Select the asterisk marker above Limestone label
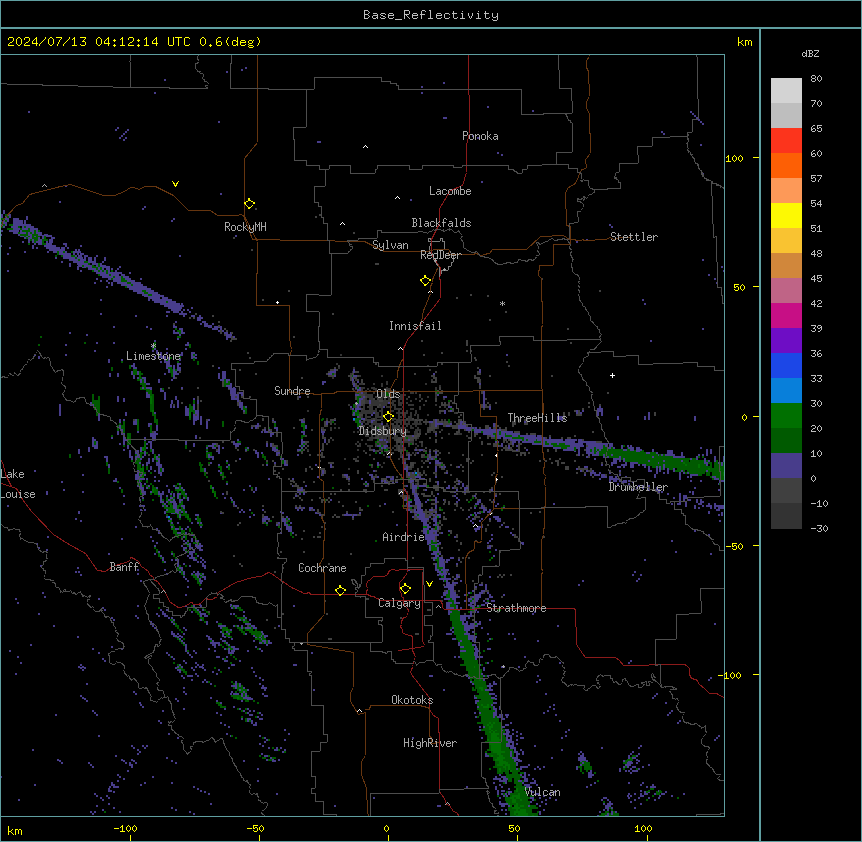This screenshot has height=842, width=862. (x=153, y=345)
